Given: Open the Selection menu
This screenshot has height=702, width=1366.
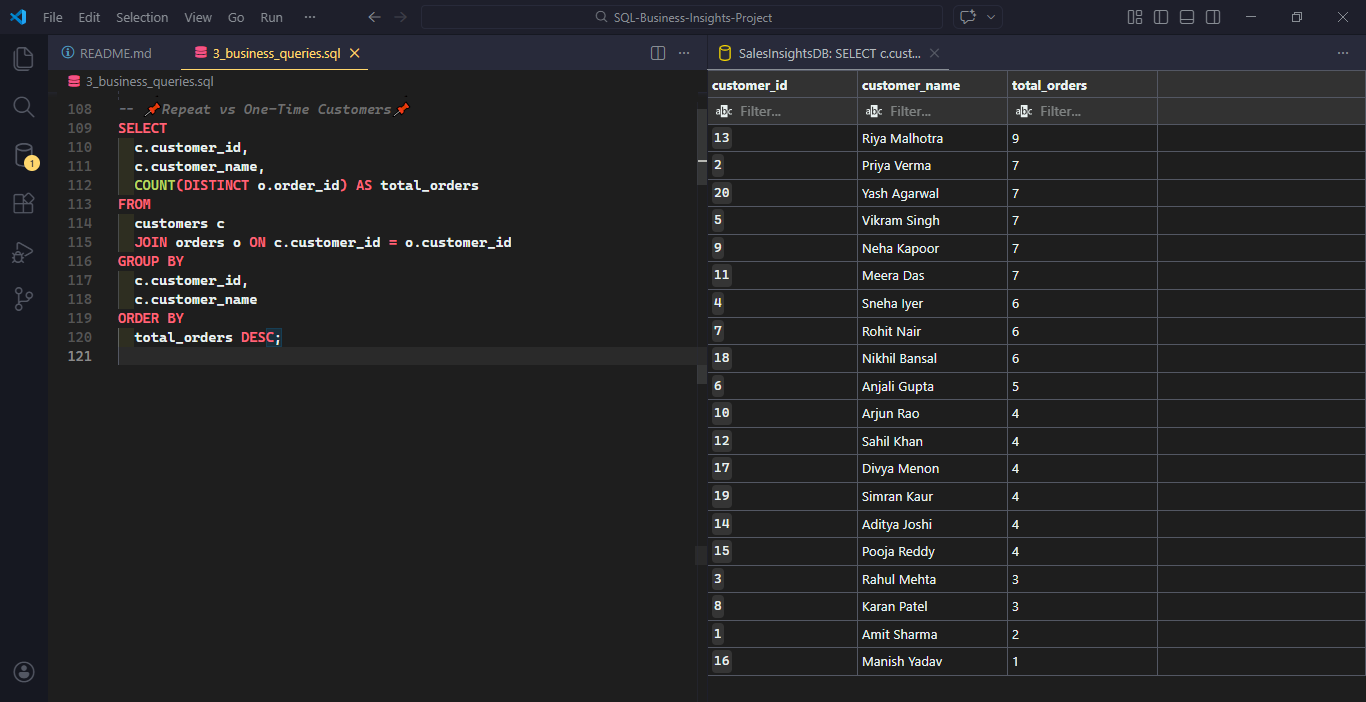Looking at the screenshot, I should coord(142,17).
